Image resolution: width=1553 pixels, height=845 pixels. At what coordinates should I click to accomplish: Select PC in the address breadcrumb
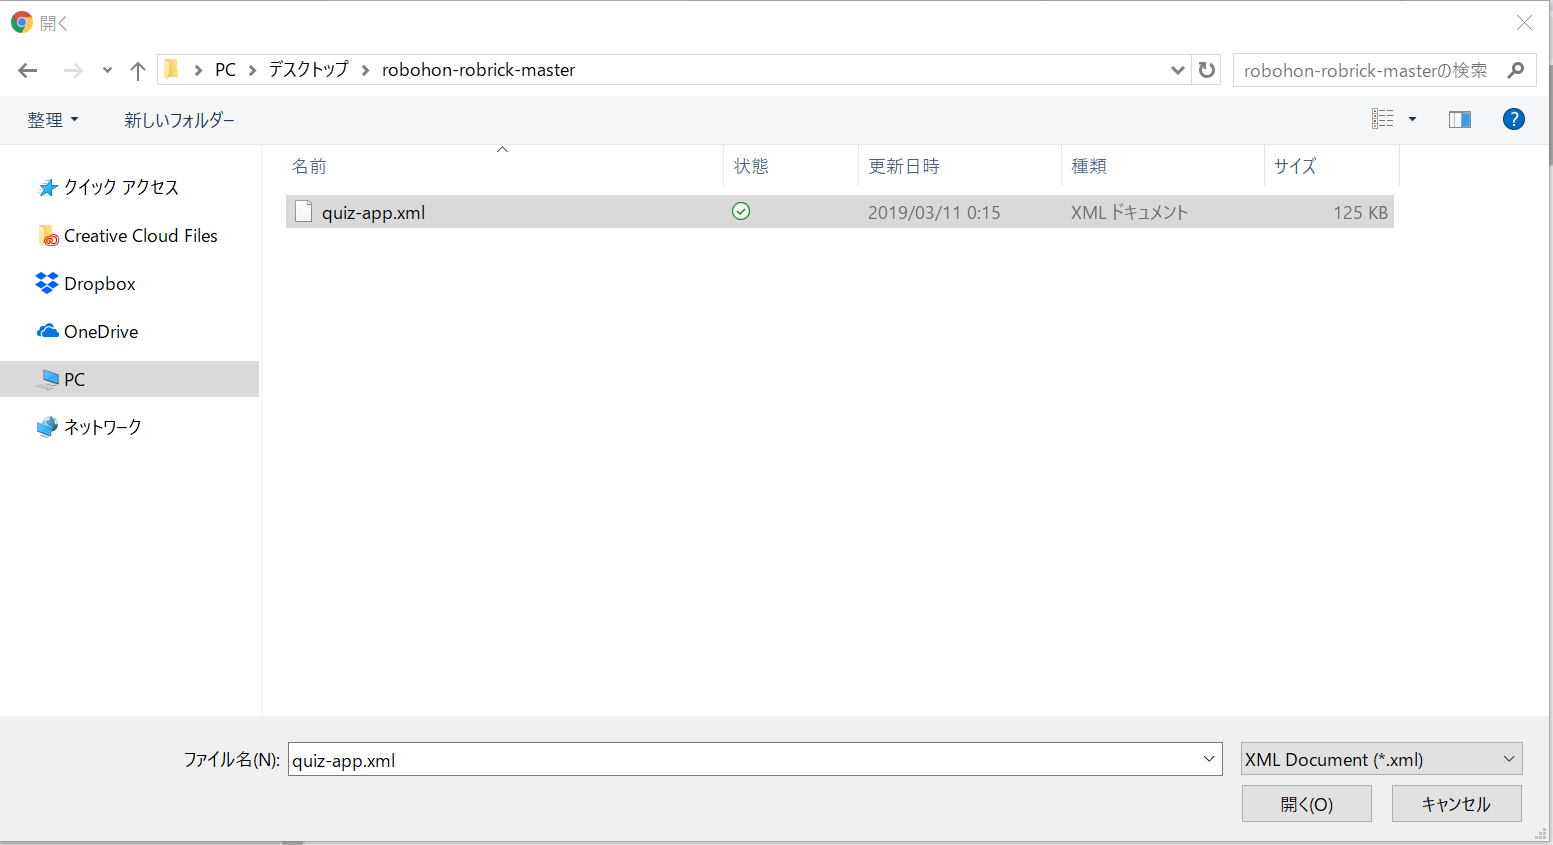pyautogui.click(x=226, y=70)
